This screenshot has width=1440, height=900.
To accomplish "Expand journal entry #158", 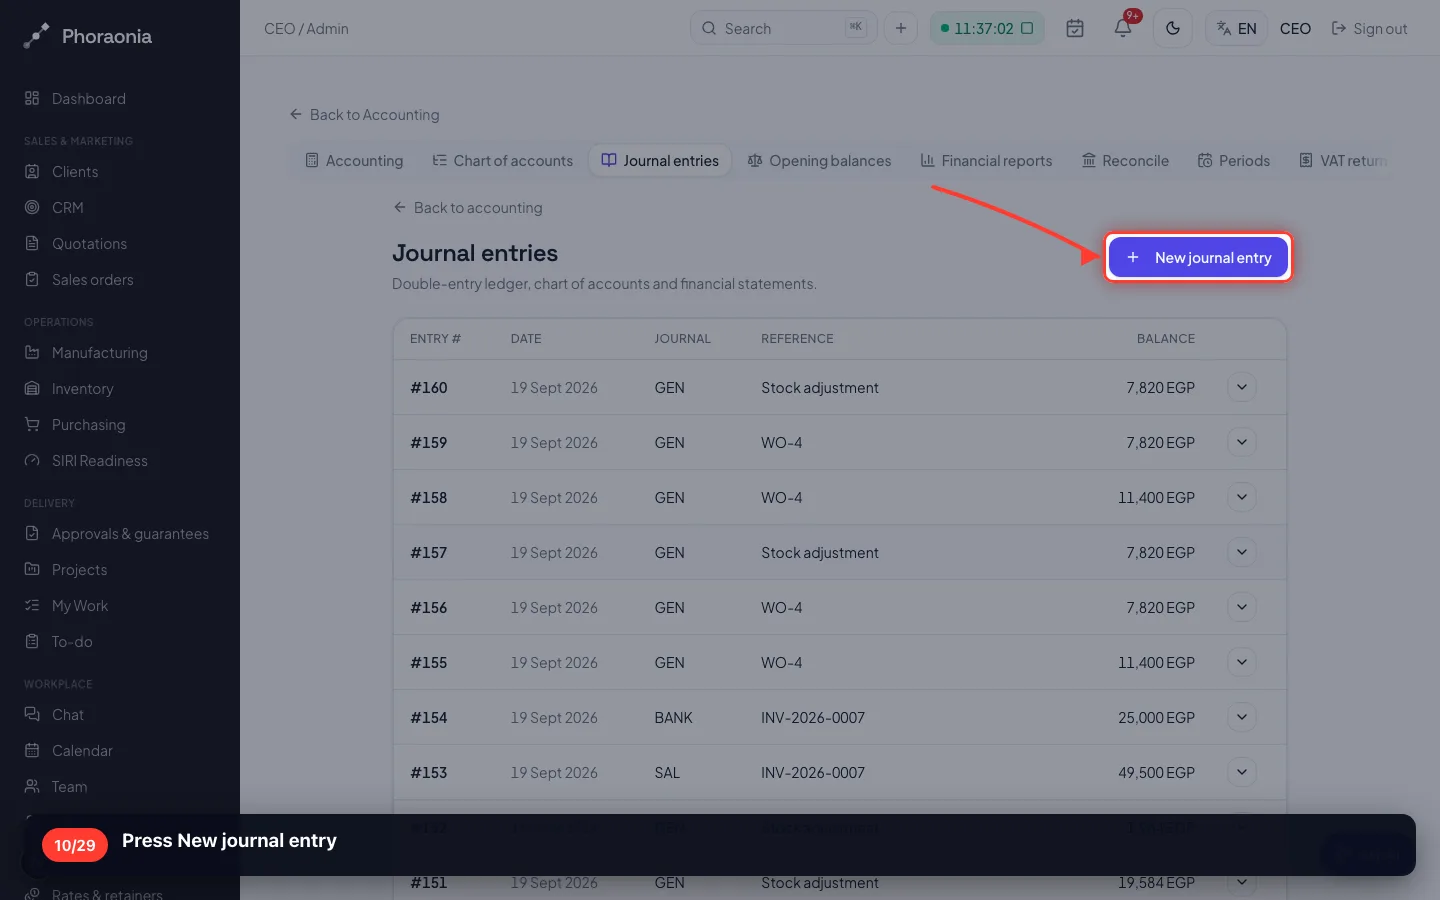I will pyautogui.click(x=1242, y=497).
